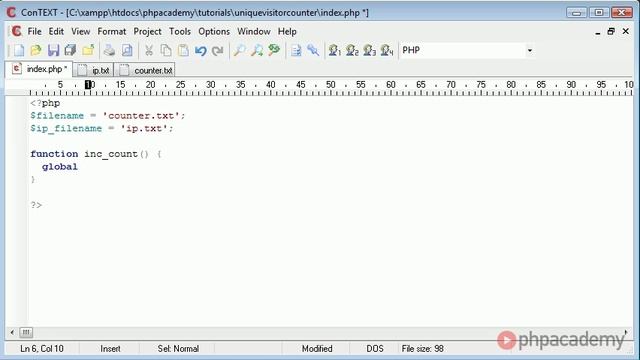Open the Help menu
Image resolution: width=640 pixels, height=360 pixels.
click(287, 31)
